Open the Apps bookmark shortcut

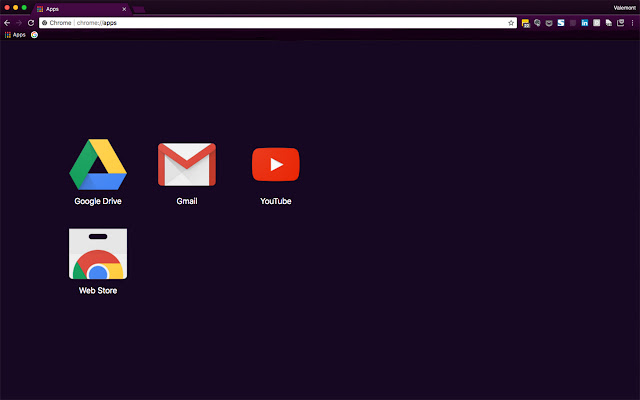click(15, 35)
